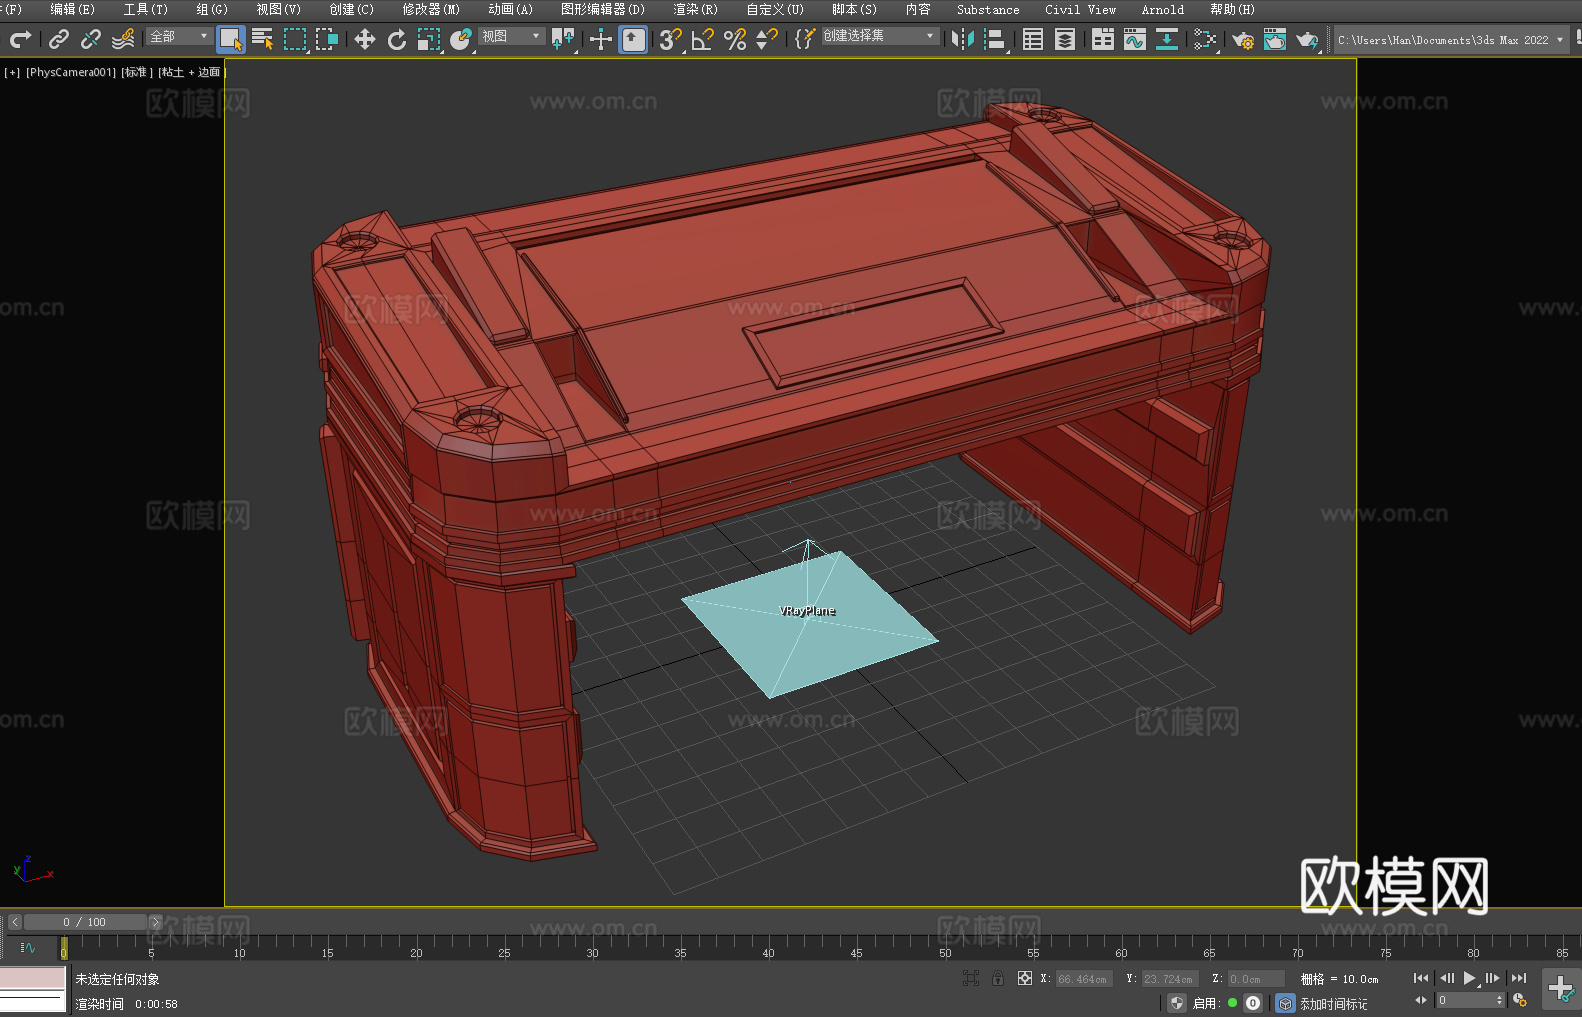Open the 创建(C) menu
Screen dimensions: 1582x1017
(351, 9)
